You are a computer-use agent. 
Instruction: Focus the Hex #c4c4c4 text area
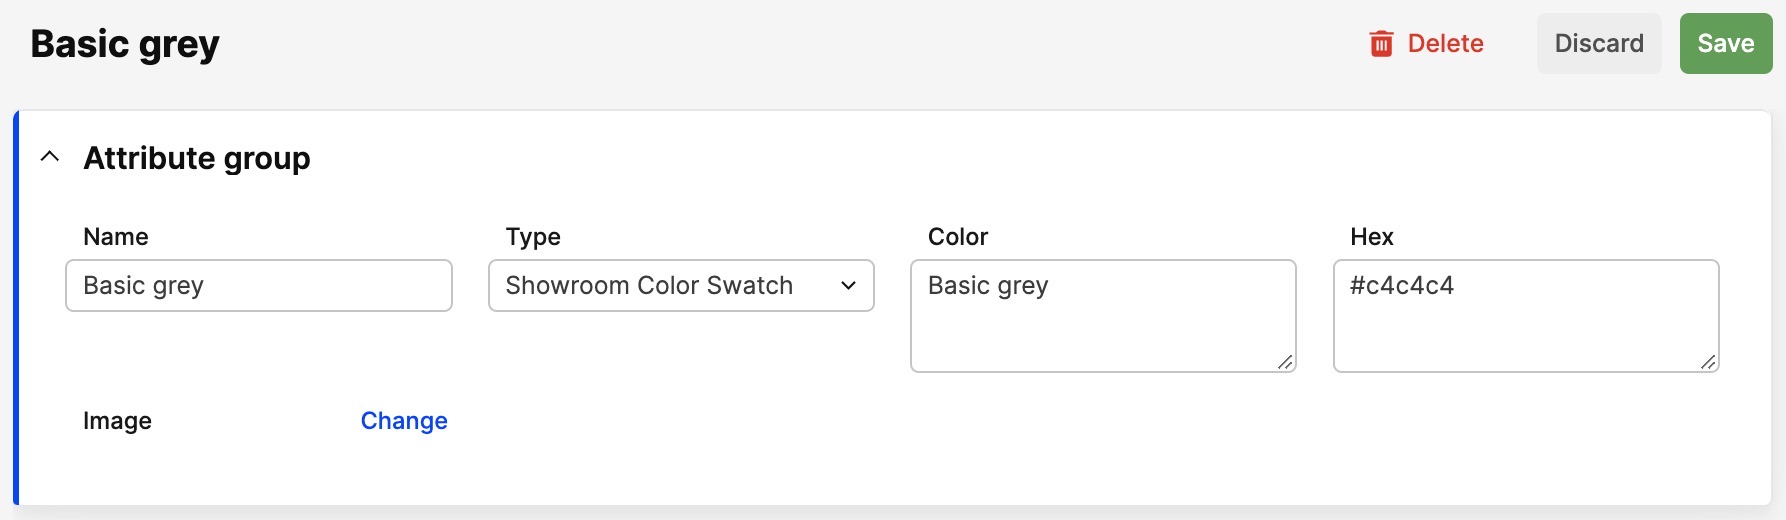tap(1526, 316)
